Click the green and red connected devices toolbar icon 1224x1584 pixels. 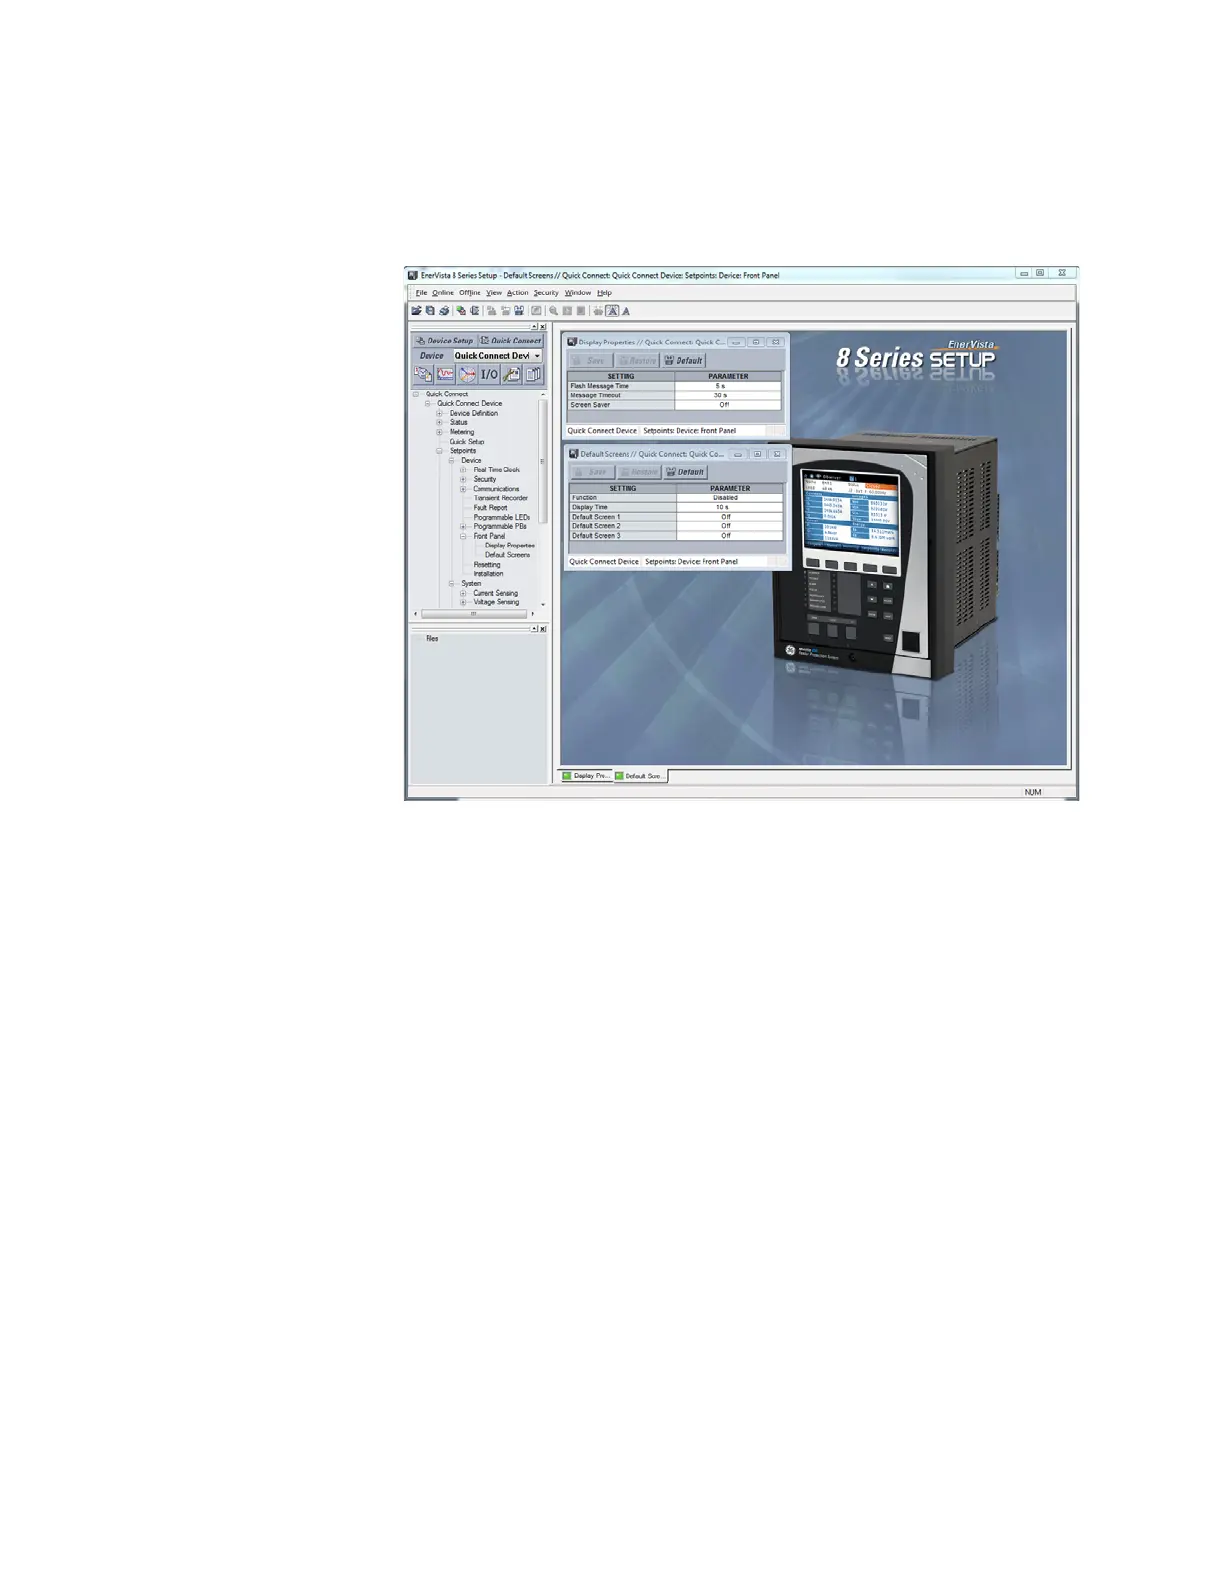click(461, 311)
